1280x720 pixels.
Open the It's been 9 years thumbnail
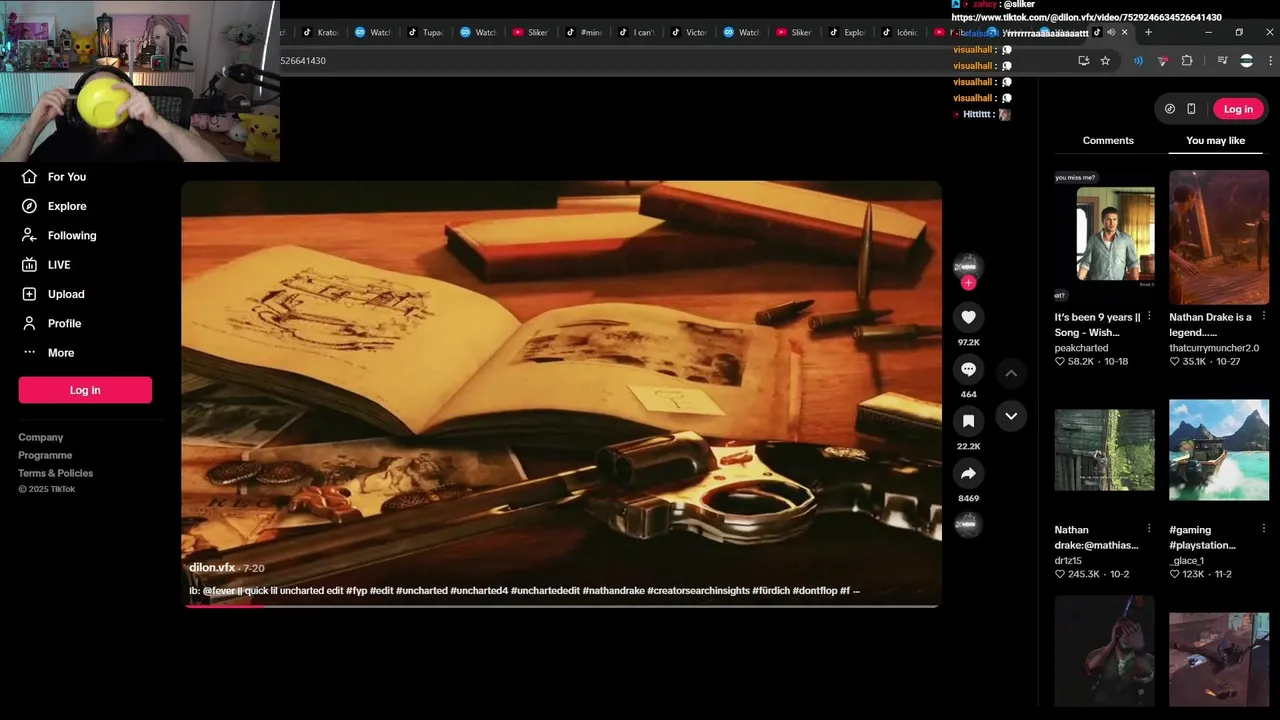point(1104,237)
